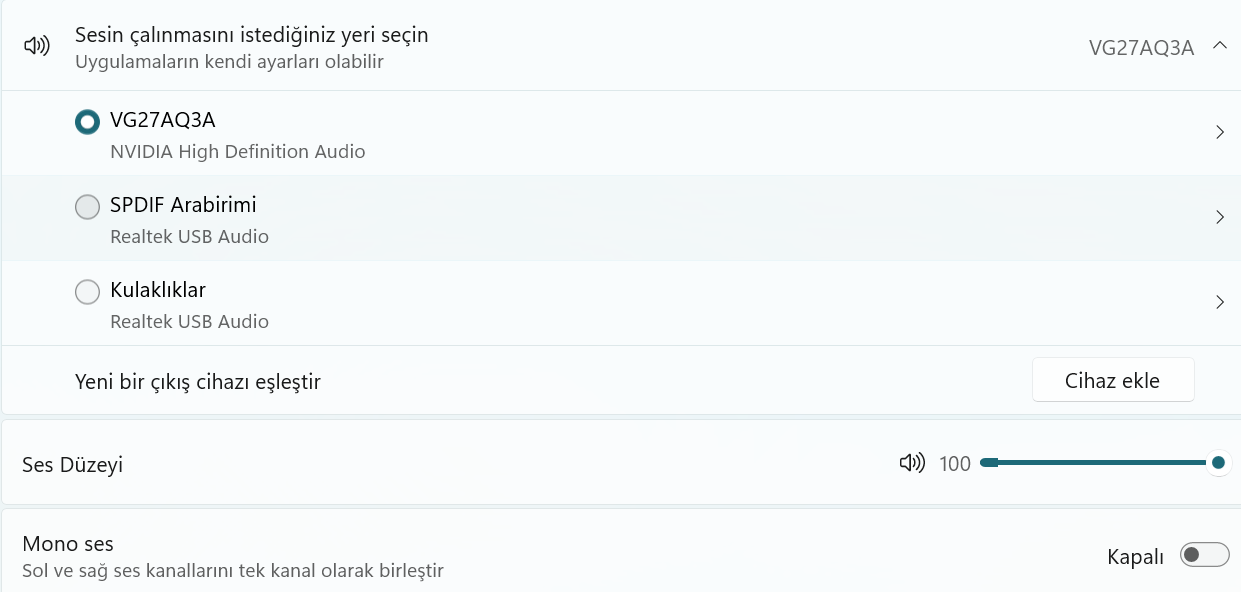Click the "Sesin çalınmasını istediğiniz yeri seçin" header

point(252,35)
